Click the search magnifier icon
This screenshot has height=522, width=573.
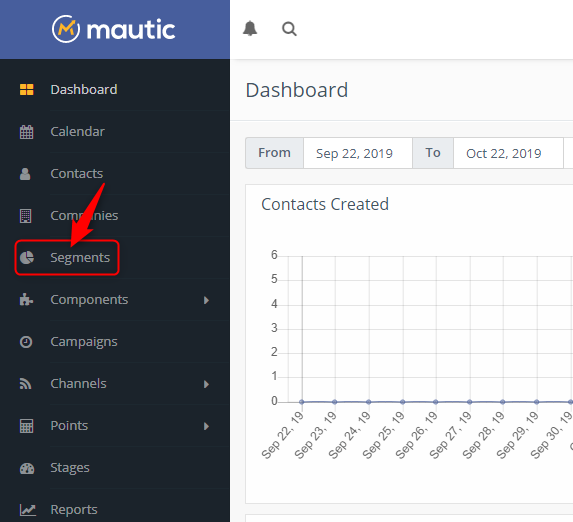click(289, 29)
